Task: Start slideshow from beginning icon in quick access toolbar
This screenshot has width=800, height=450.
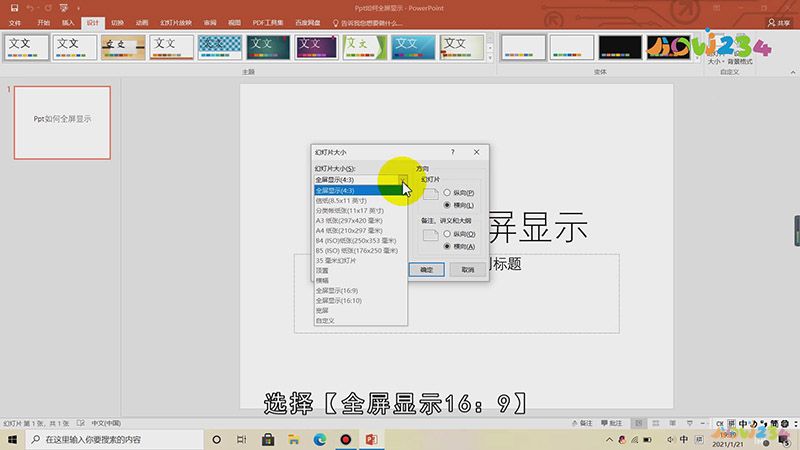Action: pyautogui.click(x=64, y=8)
